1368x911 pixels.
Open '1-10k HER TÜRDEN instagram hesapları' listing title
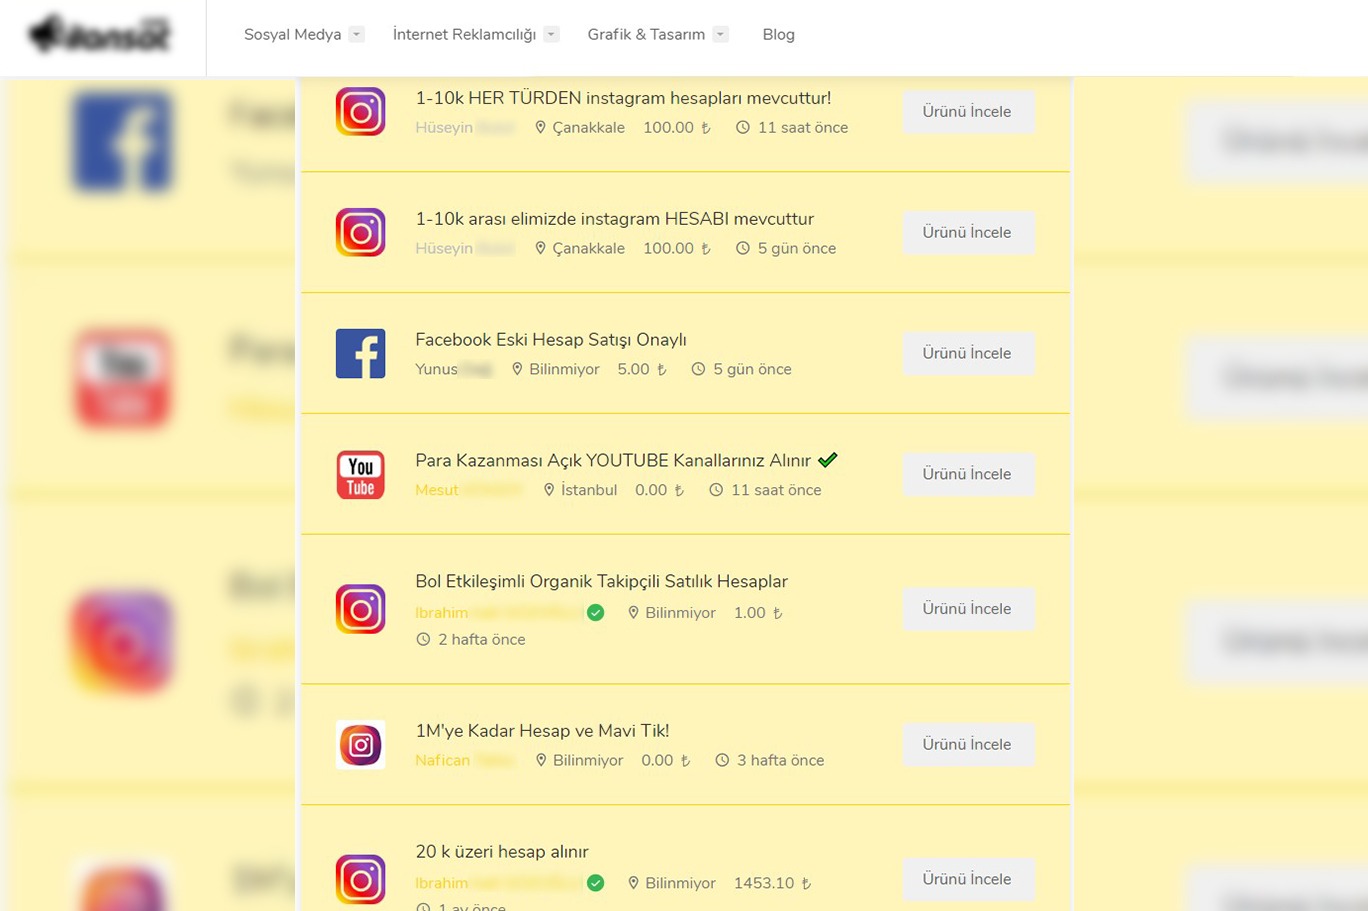[623, 98]
